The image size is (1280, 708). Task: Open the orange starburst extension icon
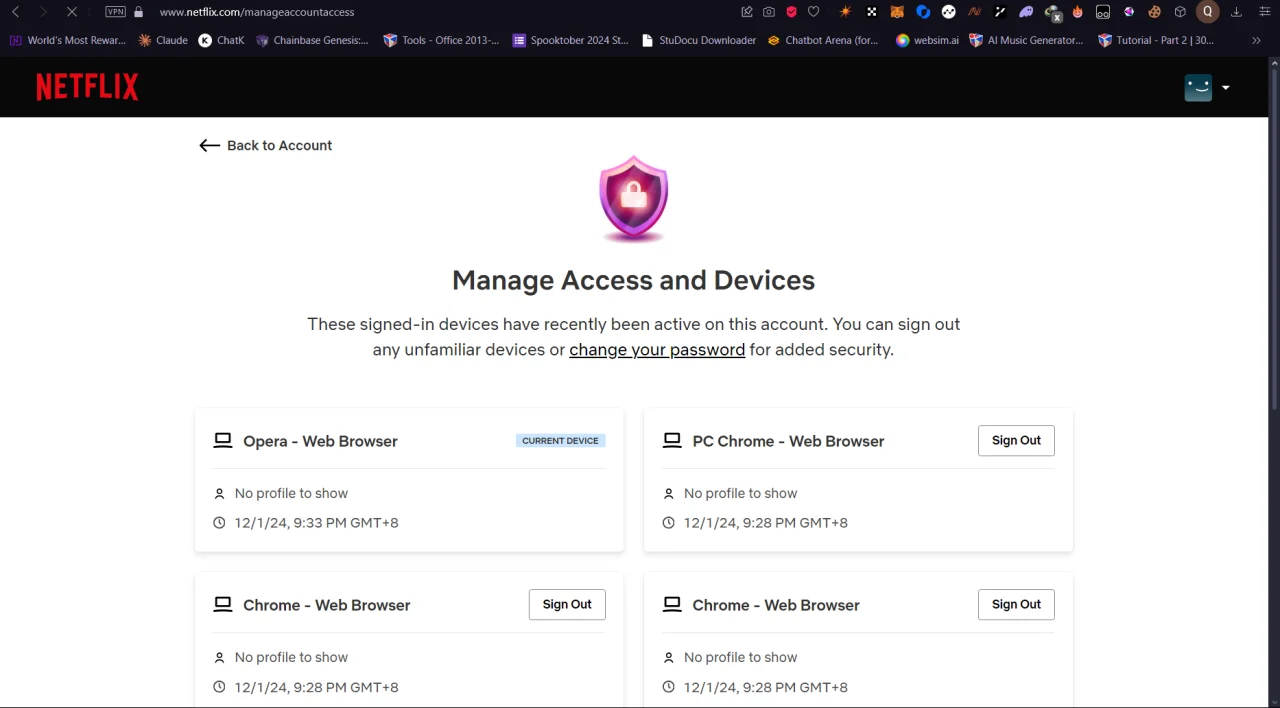click(x=845, y=12)
